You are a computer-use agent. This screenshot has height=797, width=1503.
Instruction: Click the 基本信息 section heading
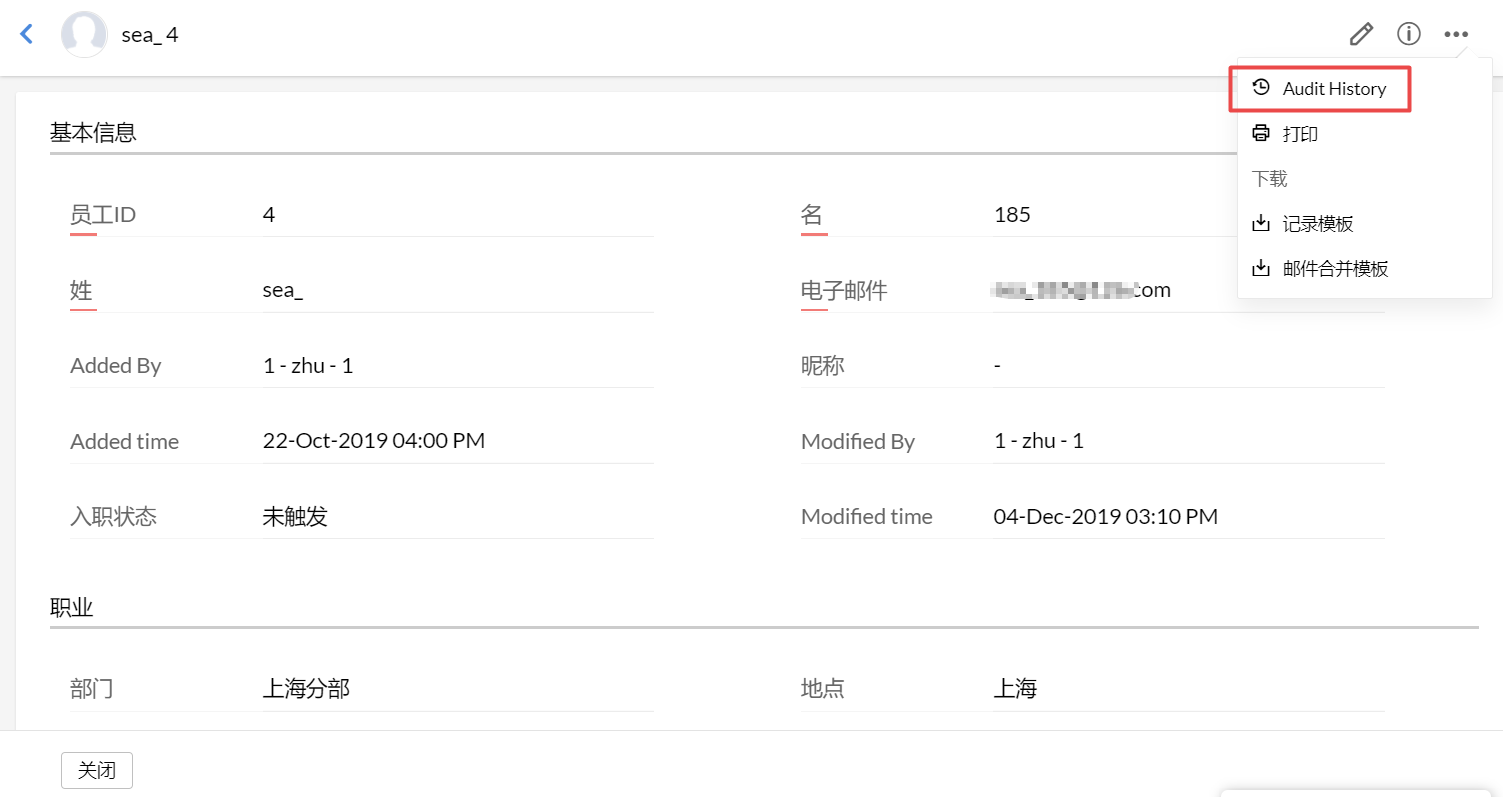pyautogui.click(x=93, y=132)
